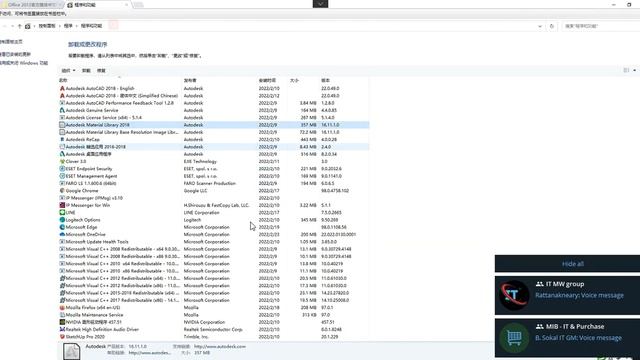The height and width of the screenshot is (360, 640).
Task: Sort by 版本 column header
Action: pyautogui.click(x=325, y=80)
